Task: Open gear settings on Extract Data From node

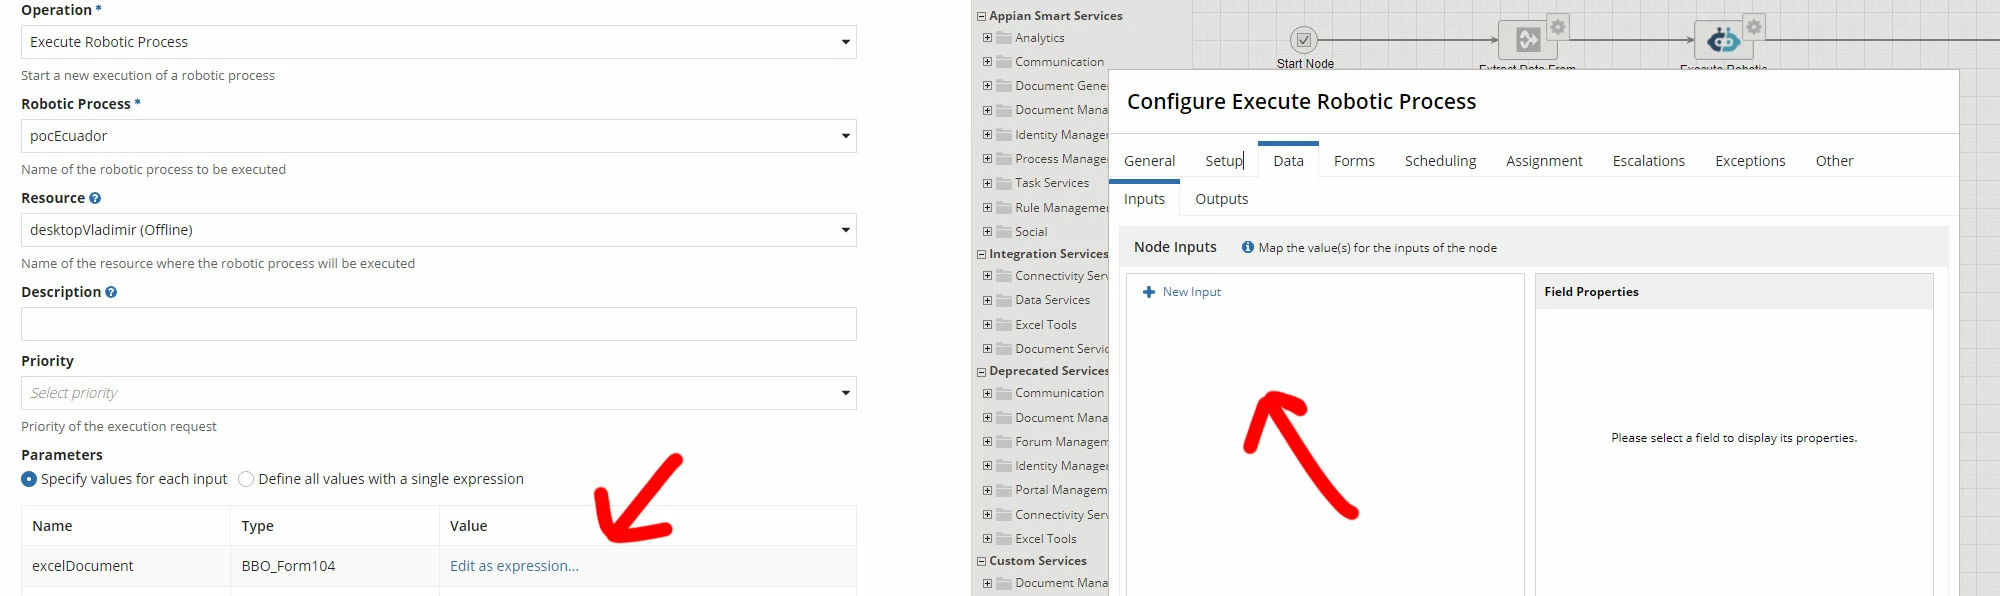Action: 1557,27
